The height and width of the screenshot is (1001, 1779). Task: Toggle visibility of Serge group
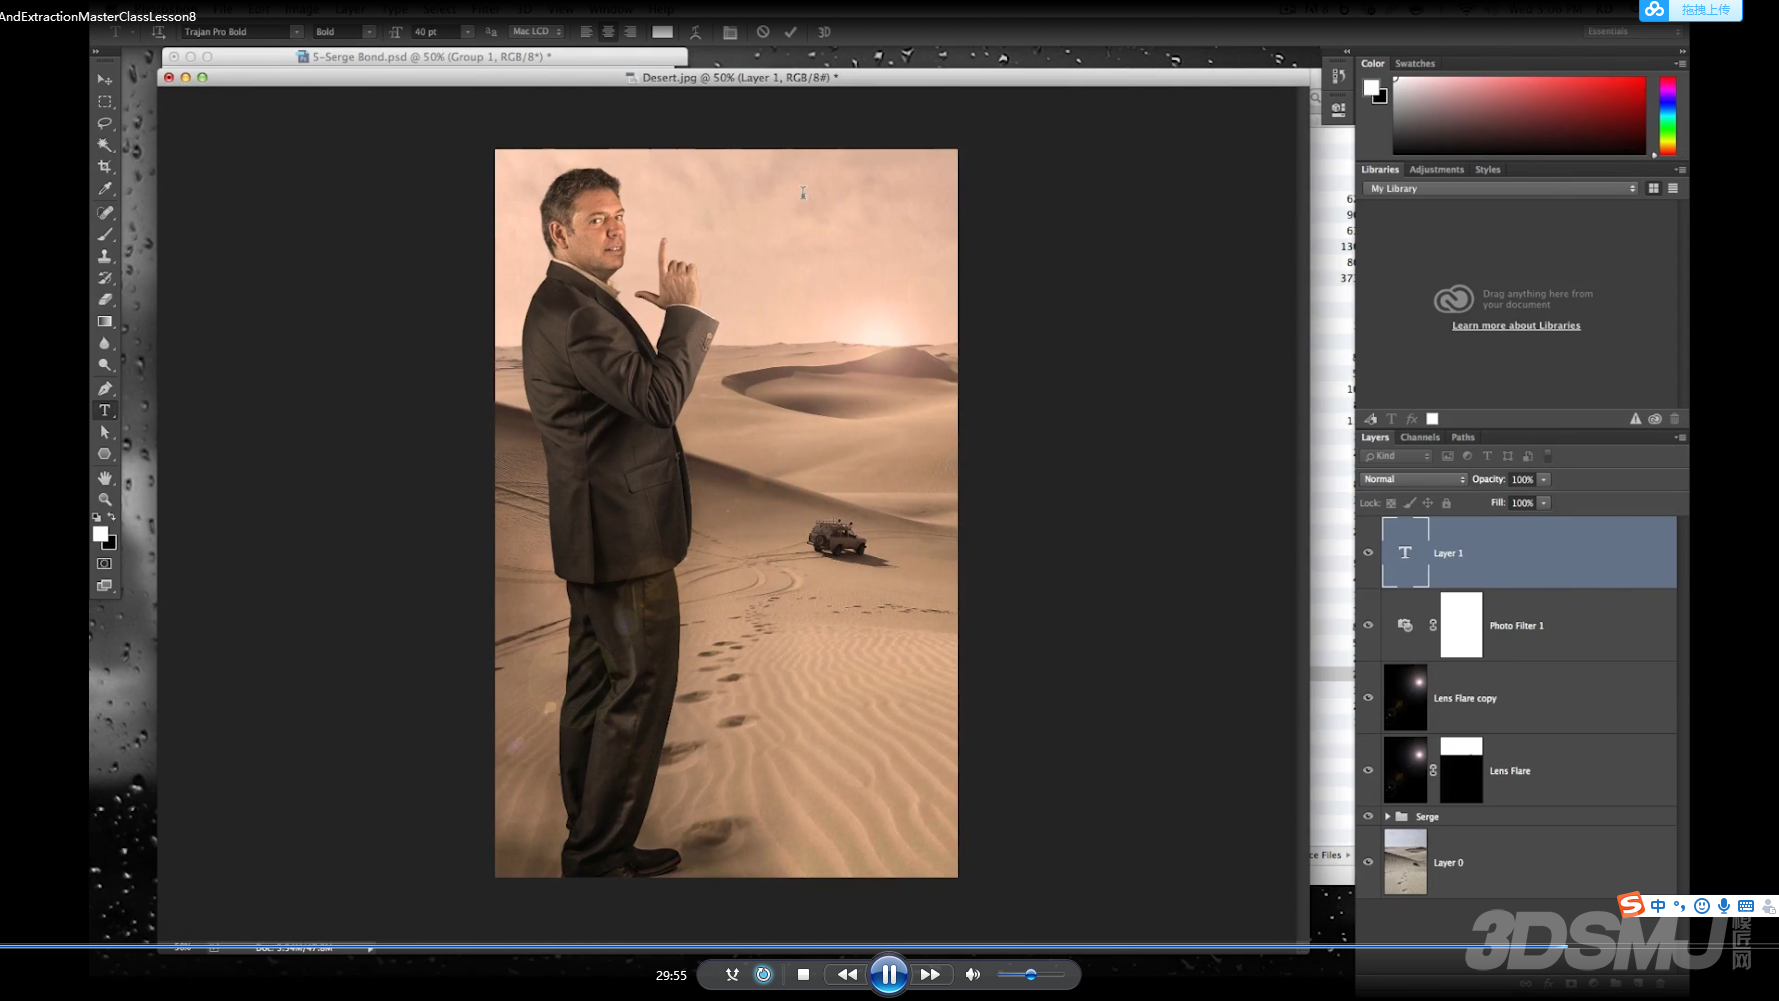[x=1368, y=816]
